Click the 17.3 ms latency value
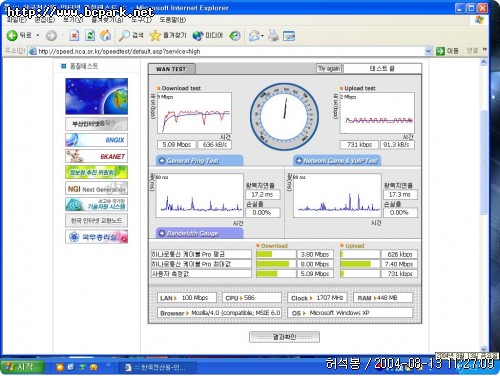Screen dimensions: 500x376 [400, 194]
